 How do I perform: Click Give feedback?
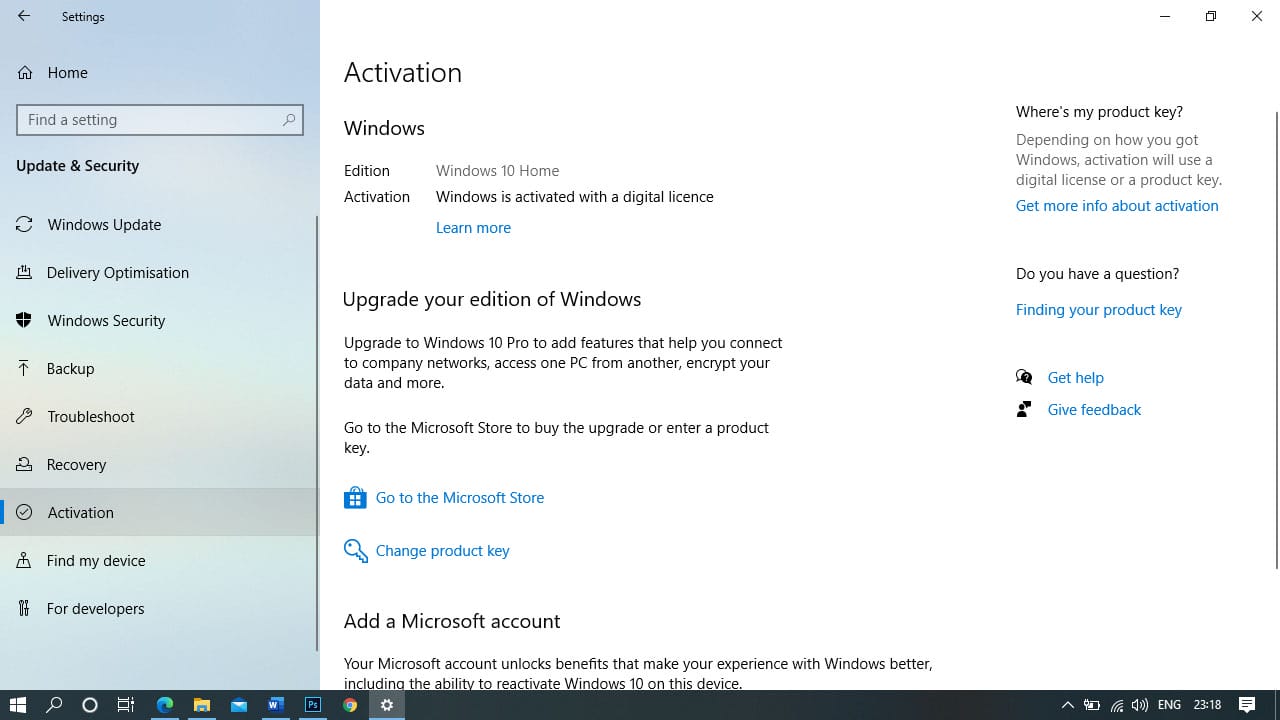pyautogui.click(x=1093, y=409)
